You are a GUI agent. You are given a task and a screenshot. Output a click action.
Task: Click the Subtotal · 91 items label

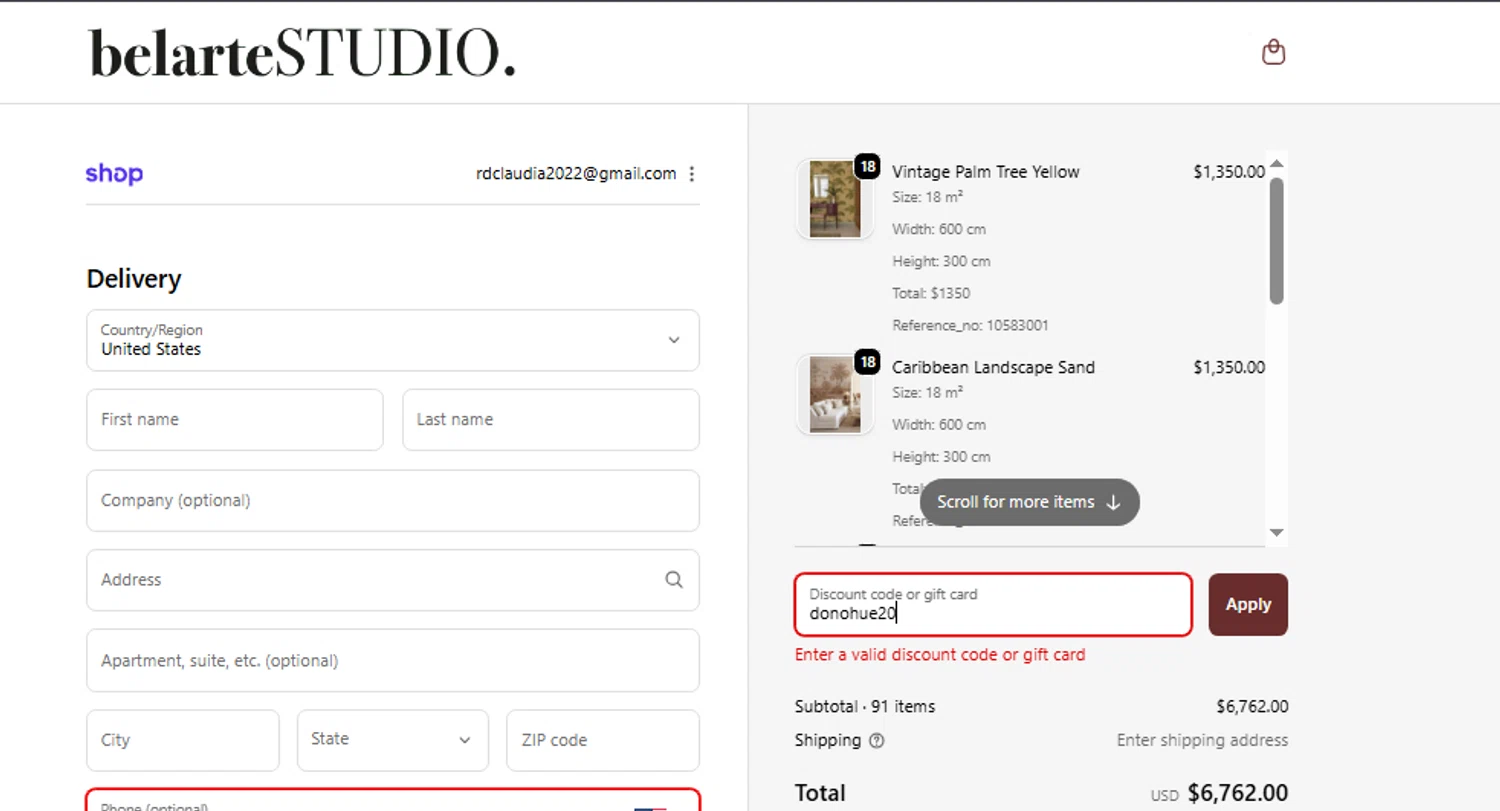[x=865, y=707]
